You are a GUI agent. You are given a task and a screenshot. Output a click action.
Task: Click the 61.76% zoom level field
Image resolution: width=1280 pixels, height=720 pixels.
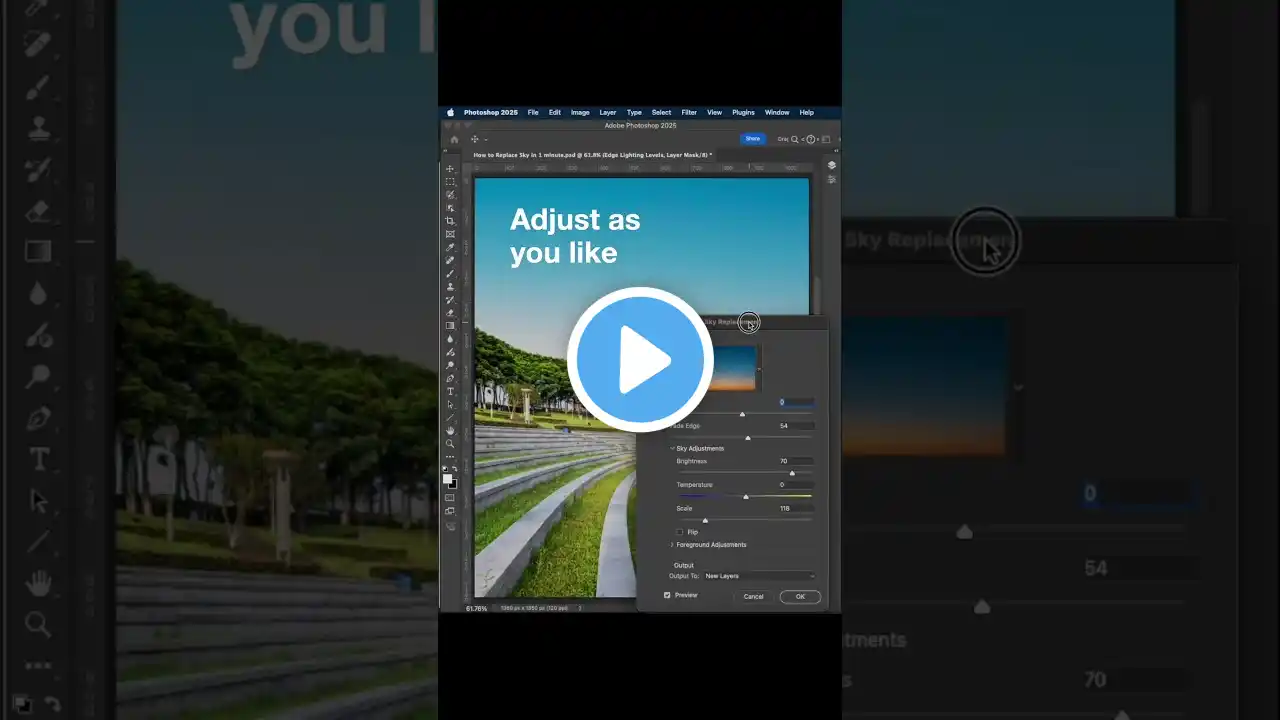[x=477, y=608]
